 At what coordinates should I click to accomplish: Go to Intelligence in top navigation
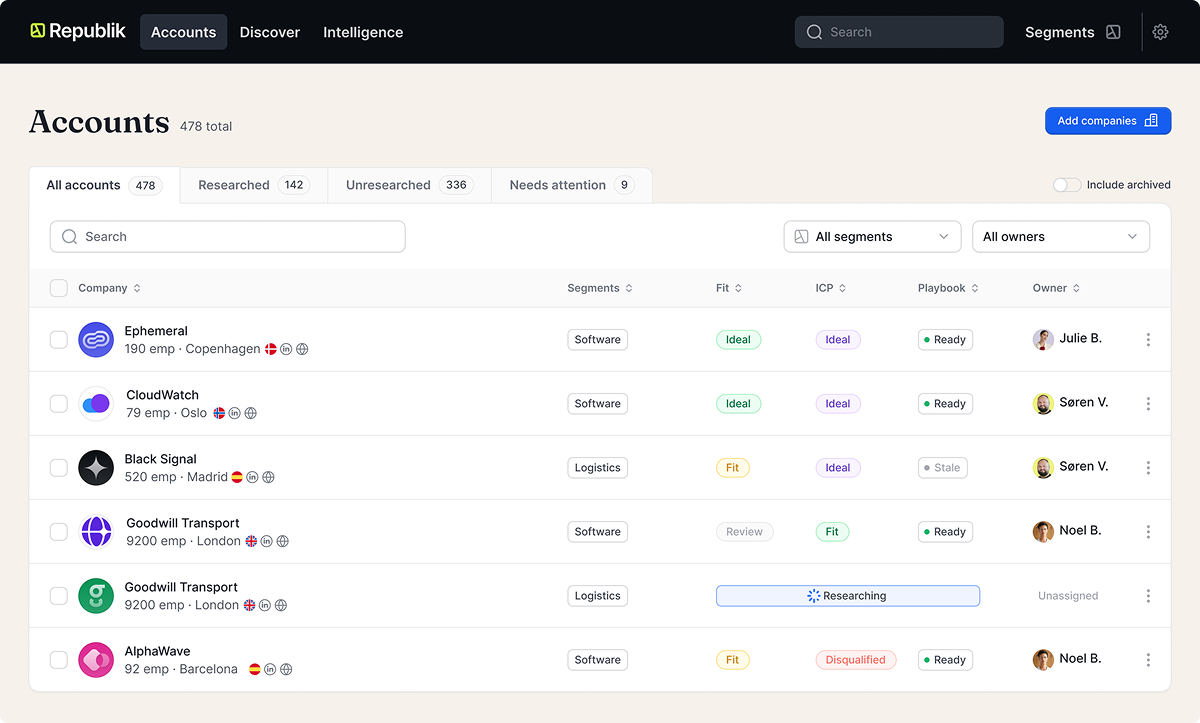[363, 32]
